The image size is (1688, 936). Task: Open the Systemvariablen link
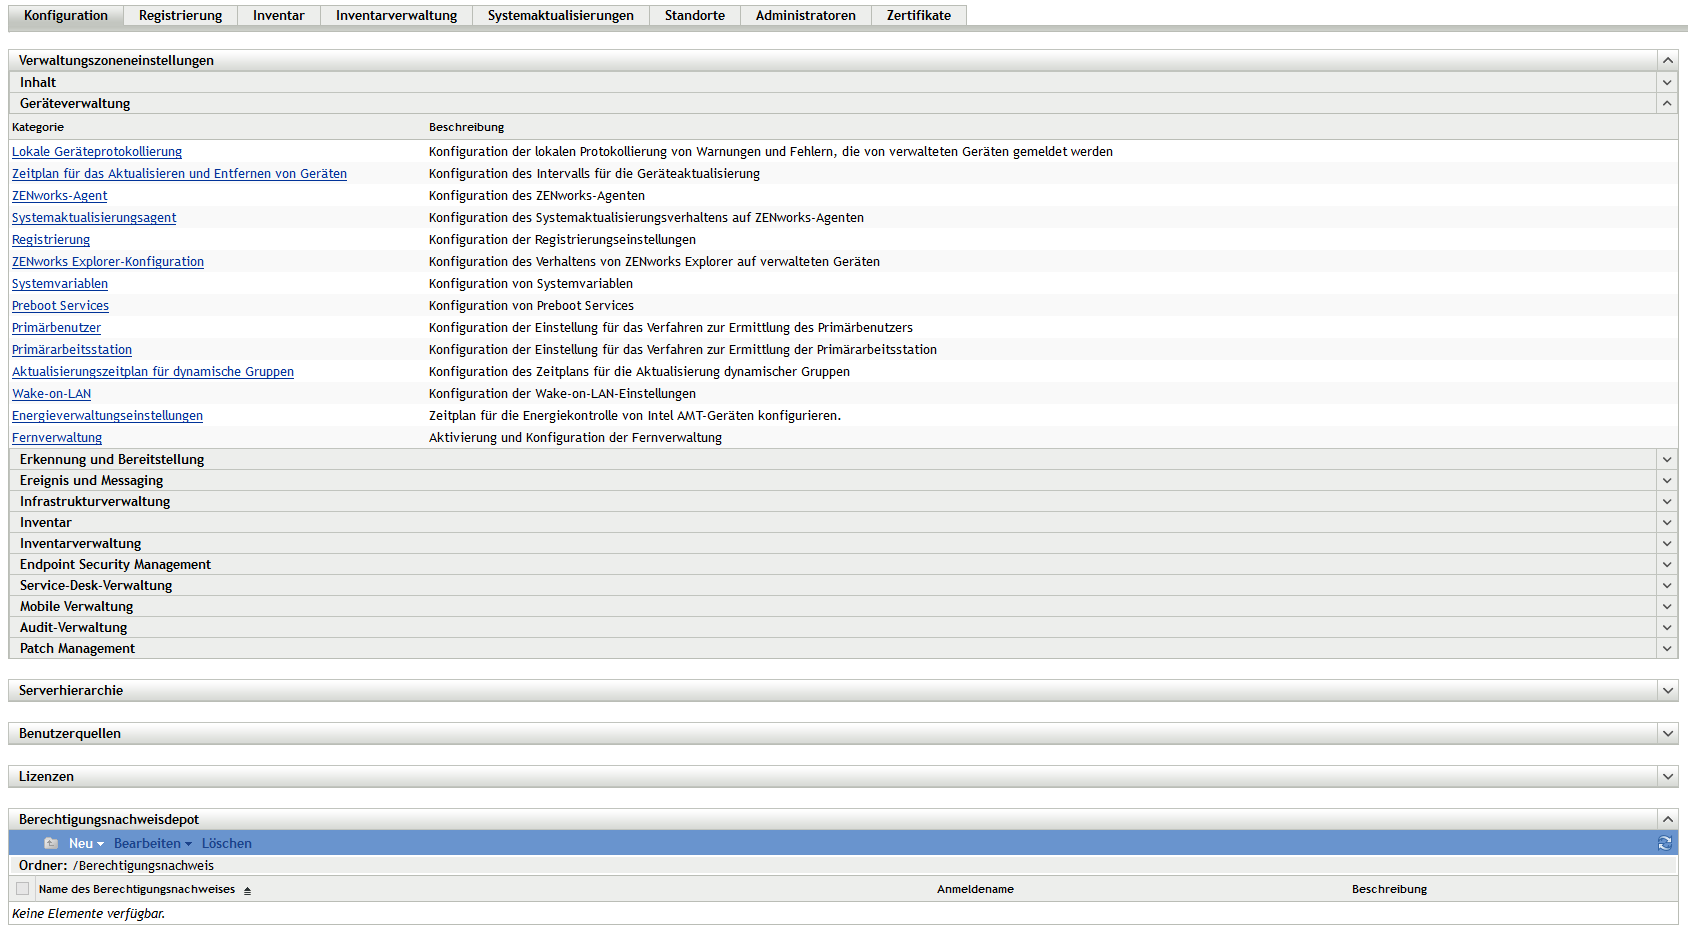tap(60, 284)
